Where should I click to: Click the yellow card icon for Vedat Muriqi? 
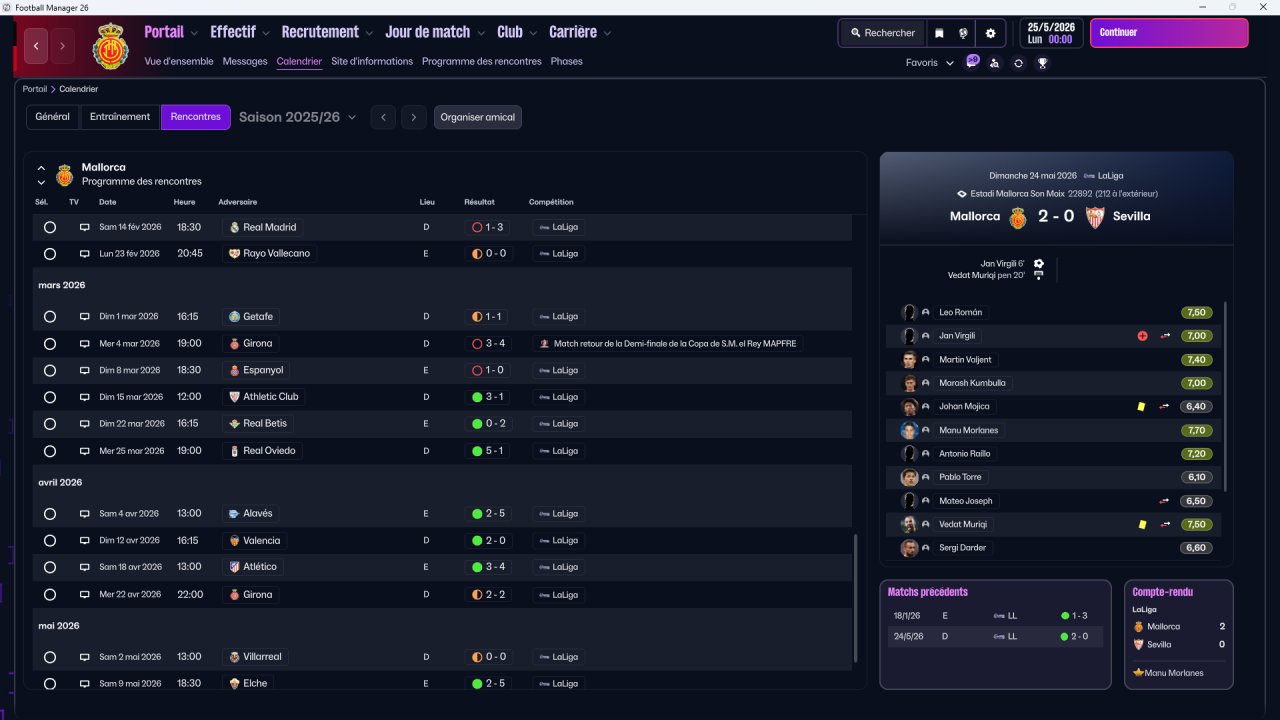click(x=1141, y=524)
